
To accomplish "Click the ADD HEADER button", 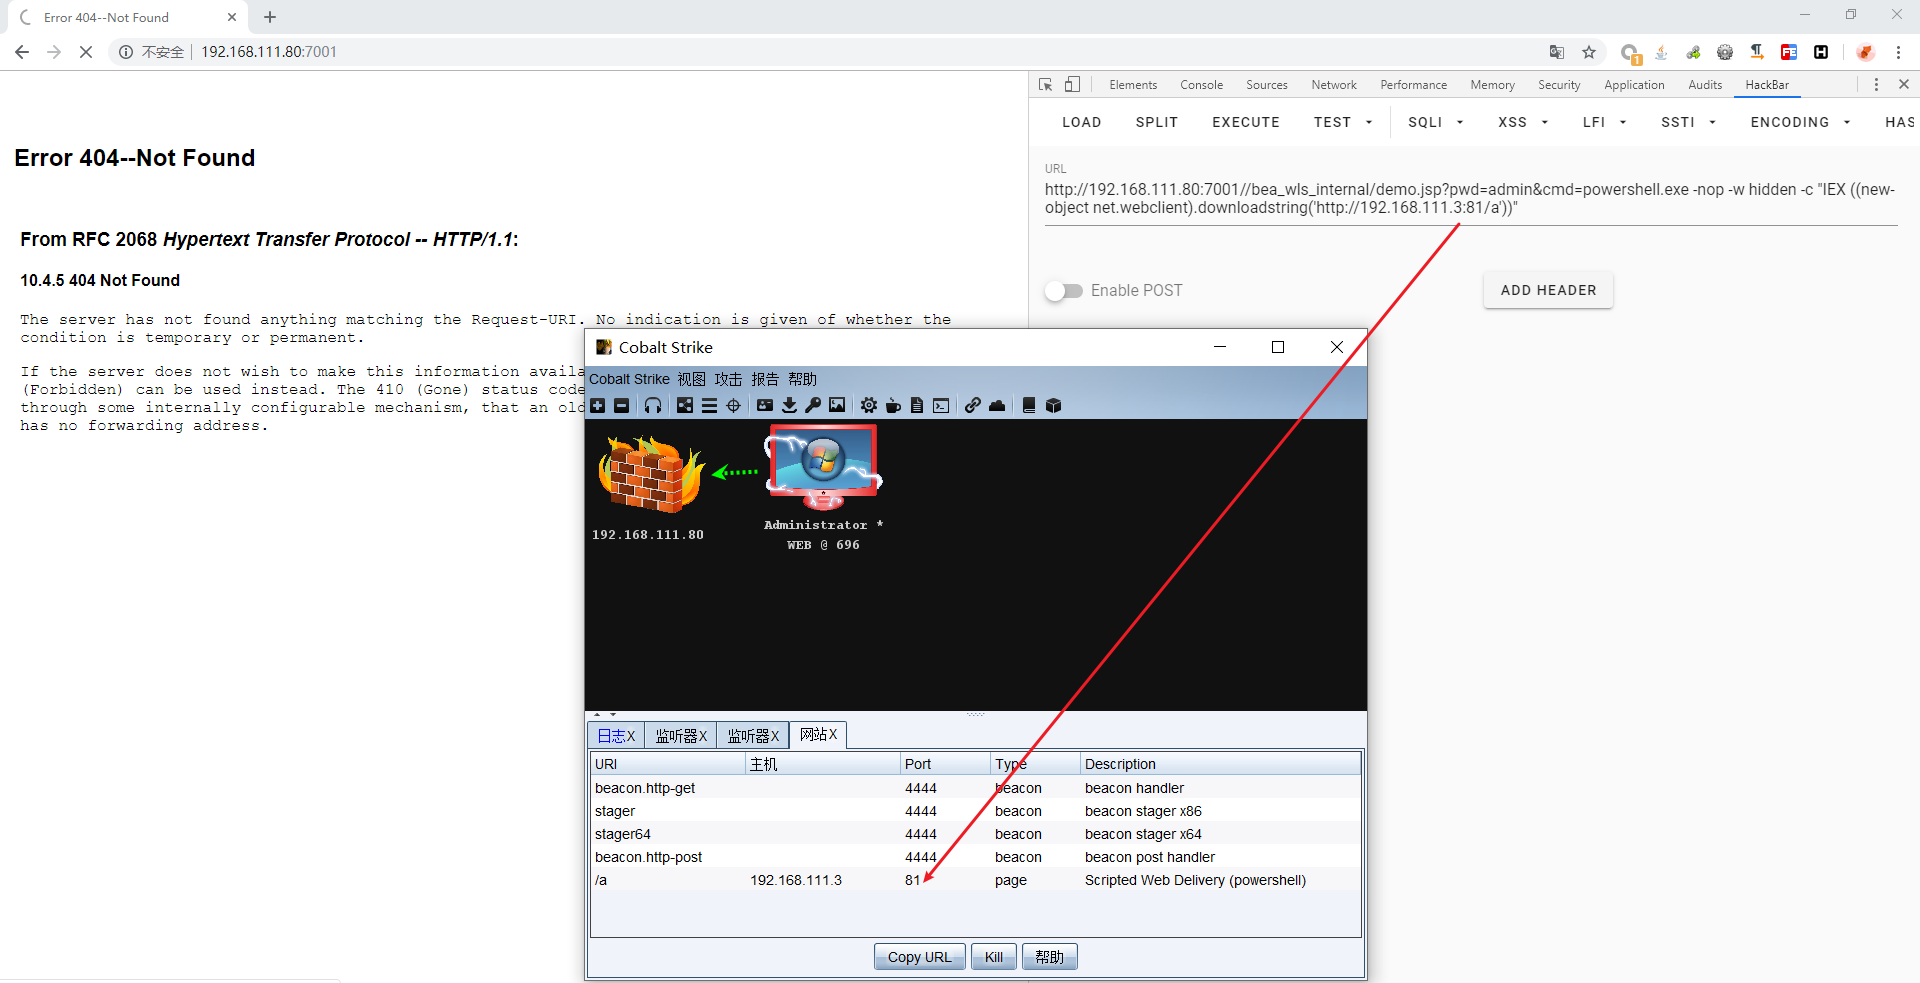I will pos(1548,290).
